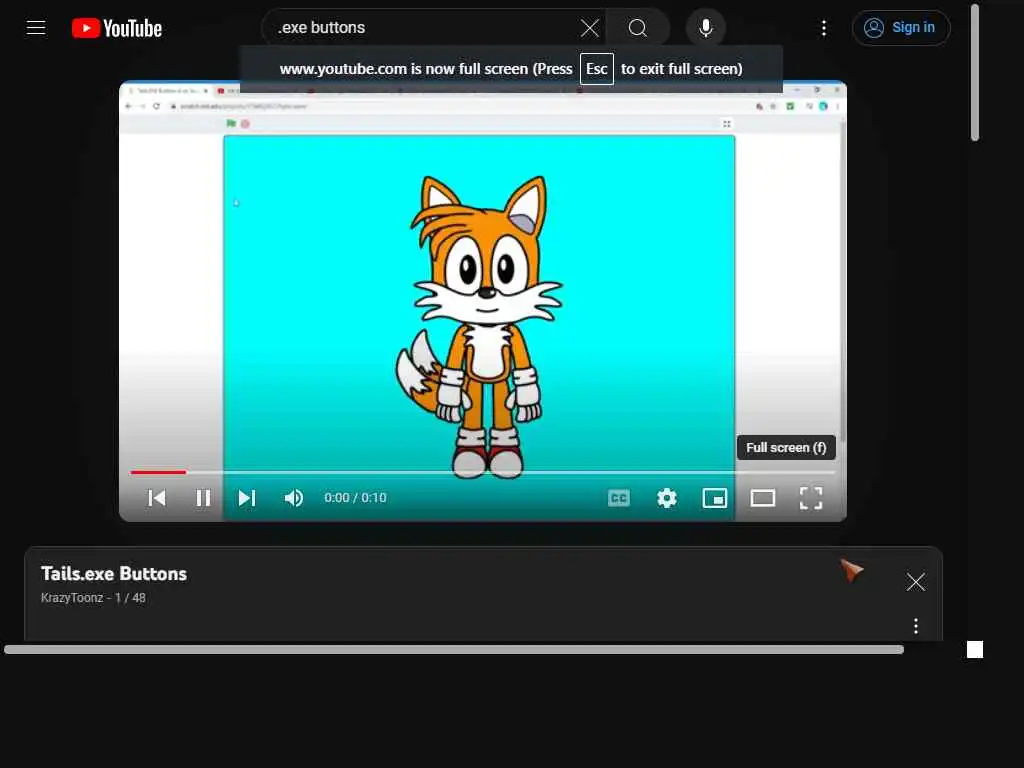Click the Tails character in the video
The width and height of the screenshot is (1024, 768).
(479, 327)
